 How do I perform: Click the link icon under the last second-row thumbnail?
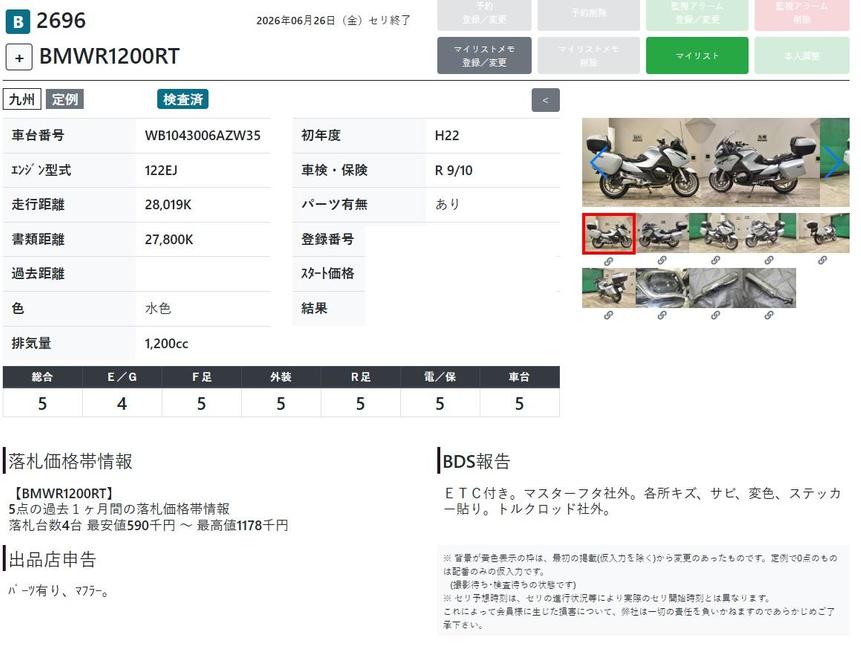769,315
